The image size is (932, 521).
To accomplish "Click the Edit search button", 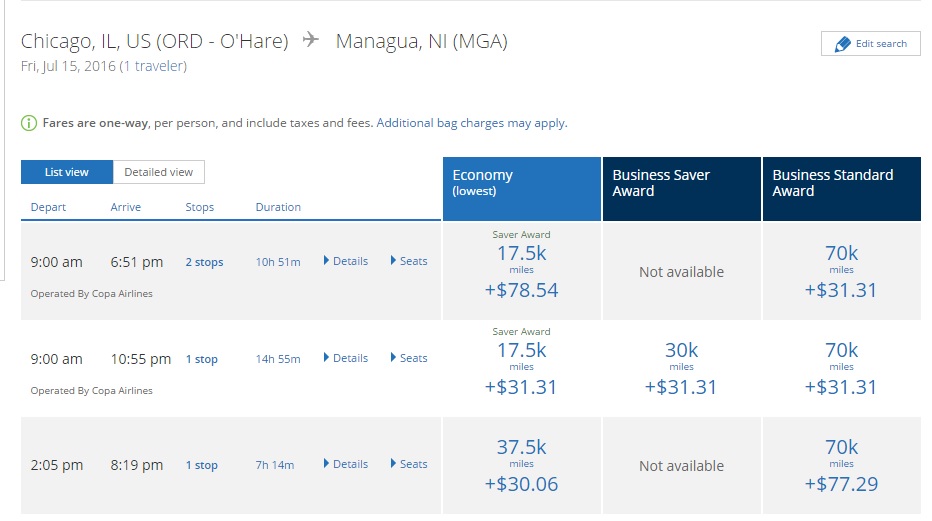I will point(870,43).
